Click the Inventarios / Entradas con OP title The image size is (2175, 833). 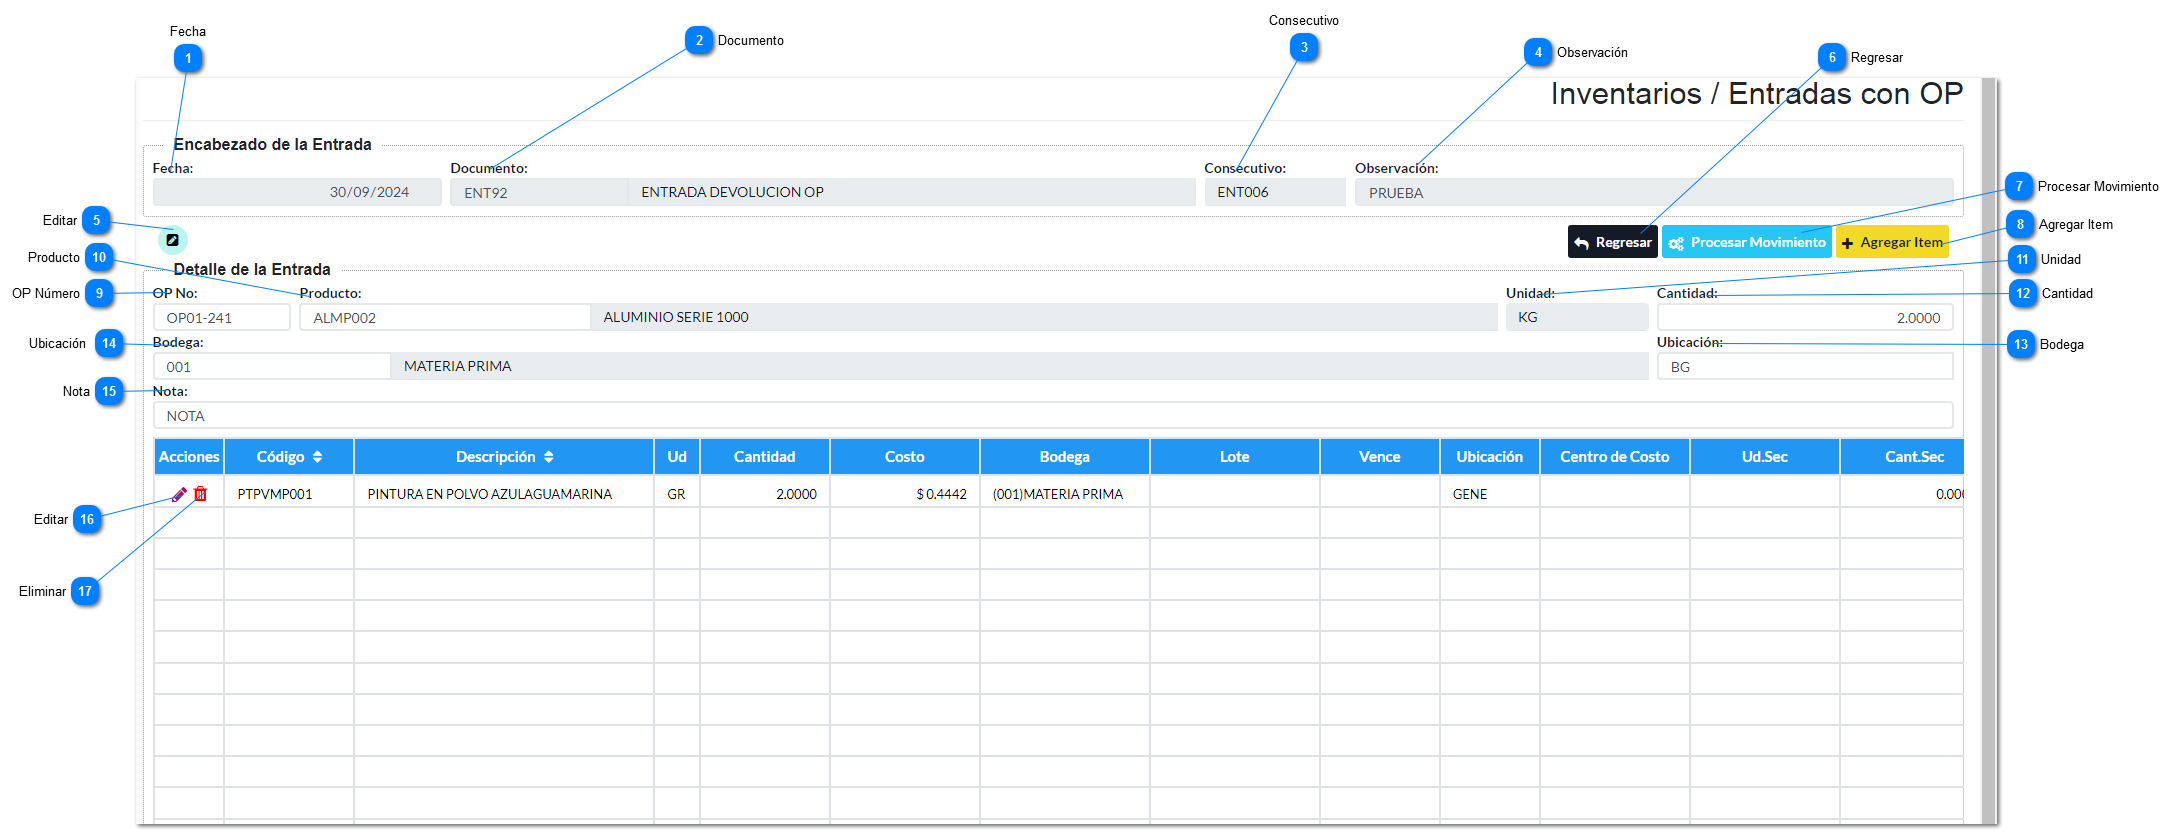pyautogui.click(x=1757, y=94)
